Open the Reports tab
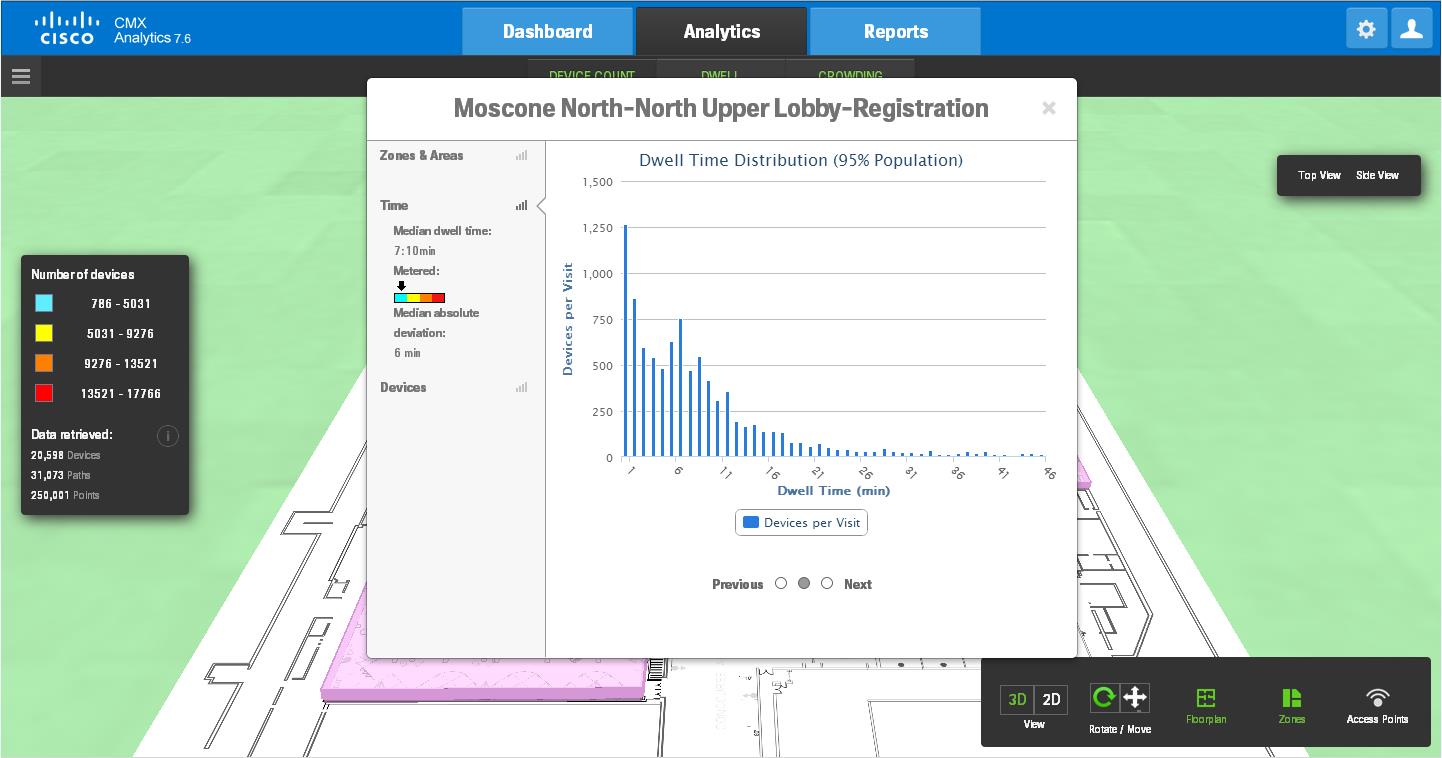 coord(895,32)
